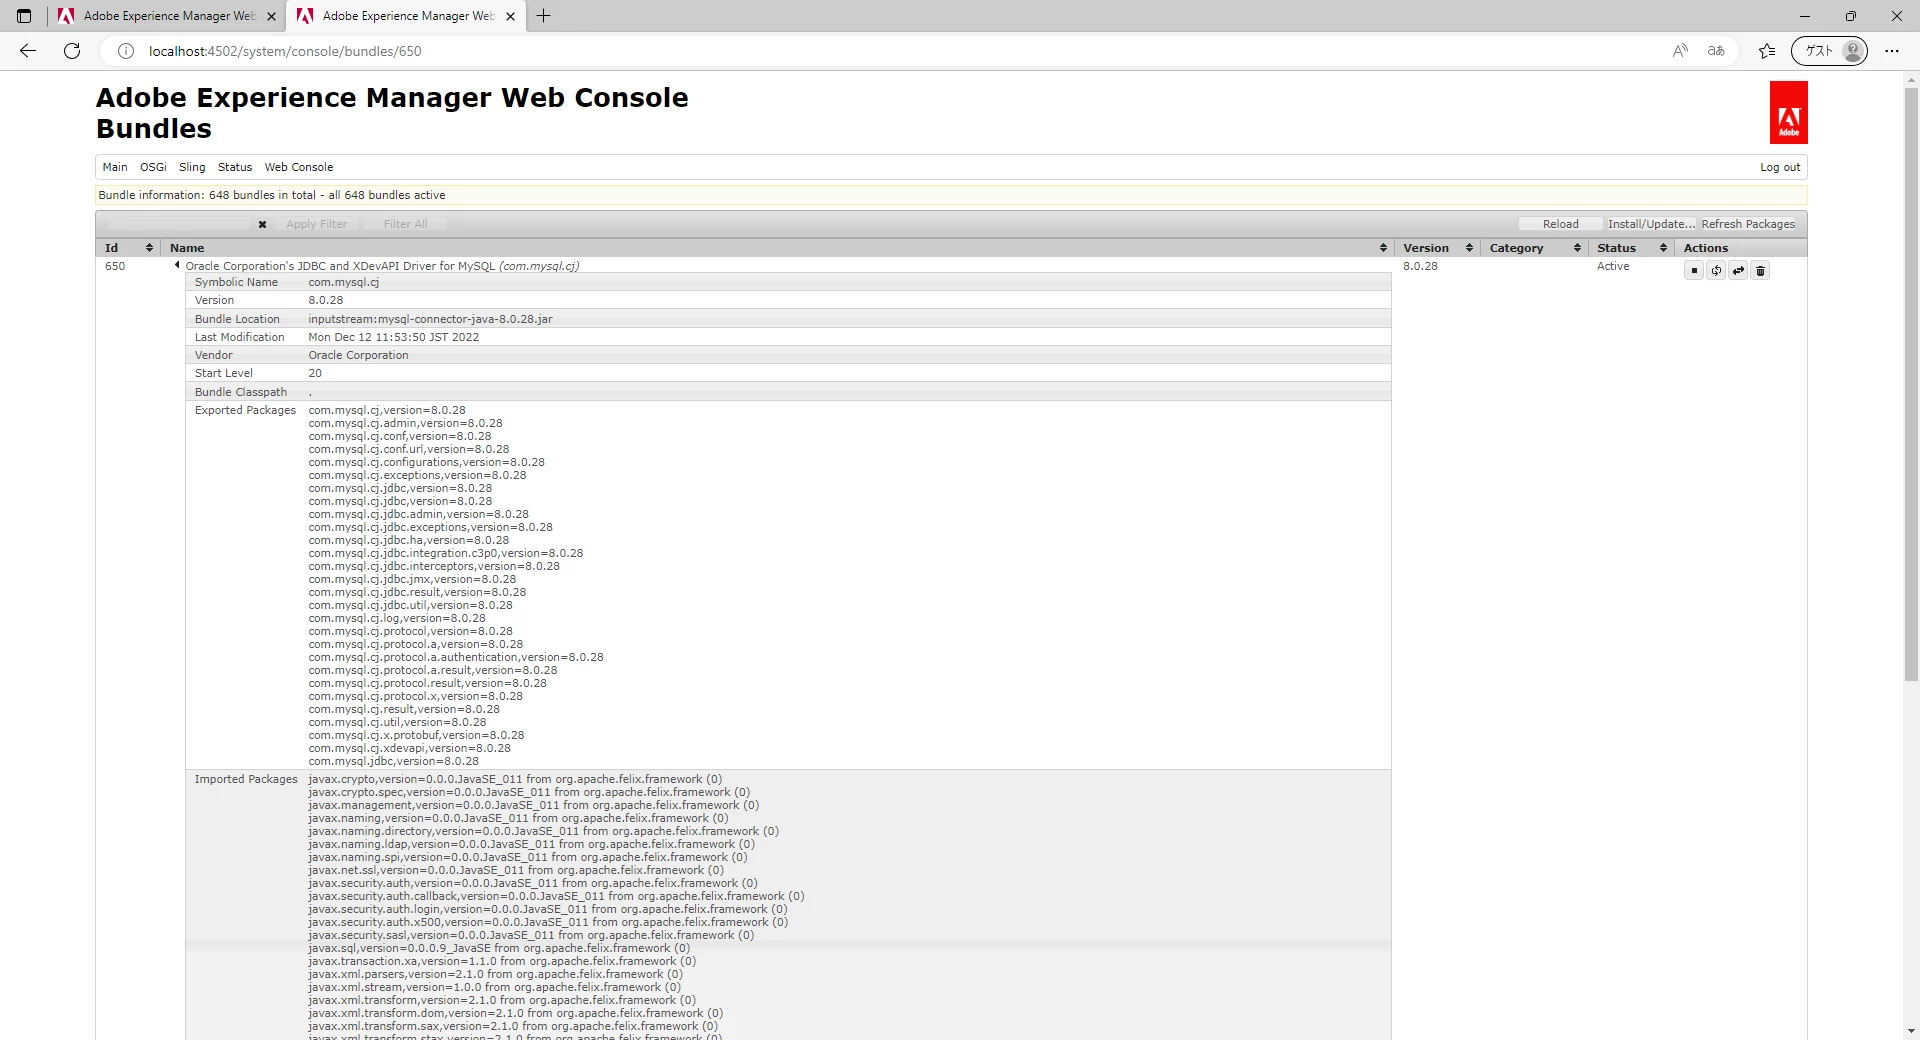
Task: Open the browser favorites icon
Action: click(x=1767, y=51)
